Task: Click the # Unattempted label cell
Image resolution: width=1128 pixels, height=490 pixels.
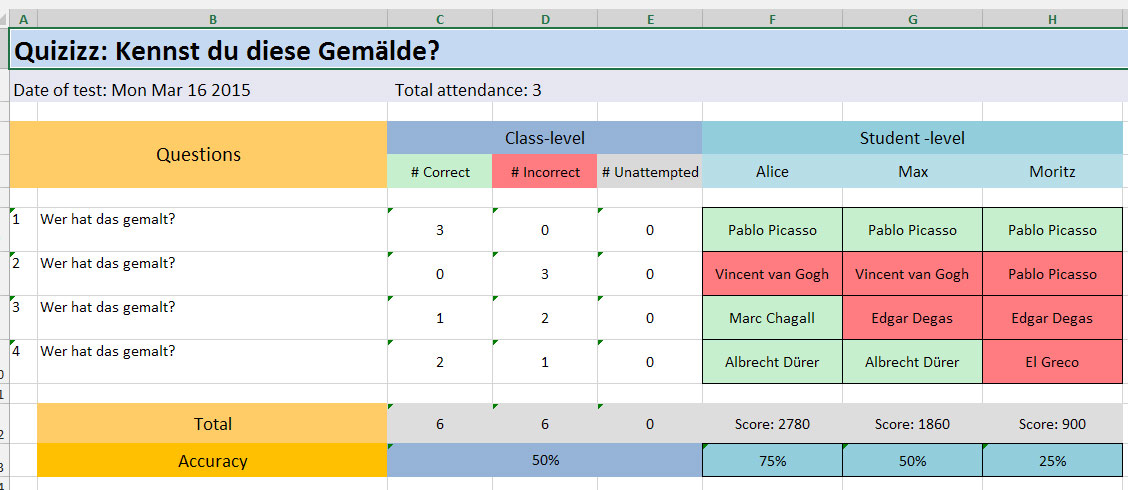Action: 650,172
